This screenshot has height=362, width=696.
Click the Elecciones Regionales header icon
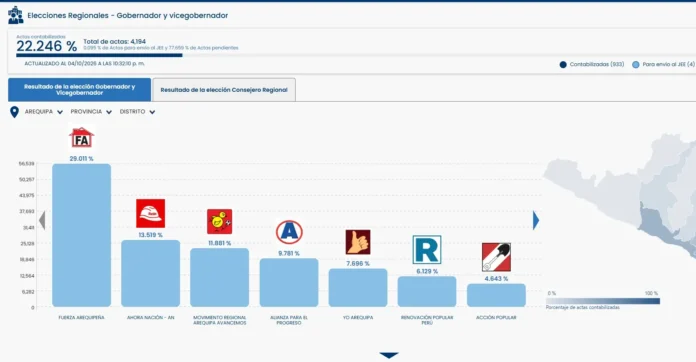tap(16, 15)
